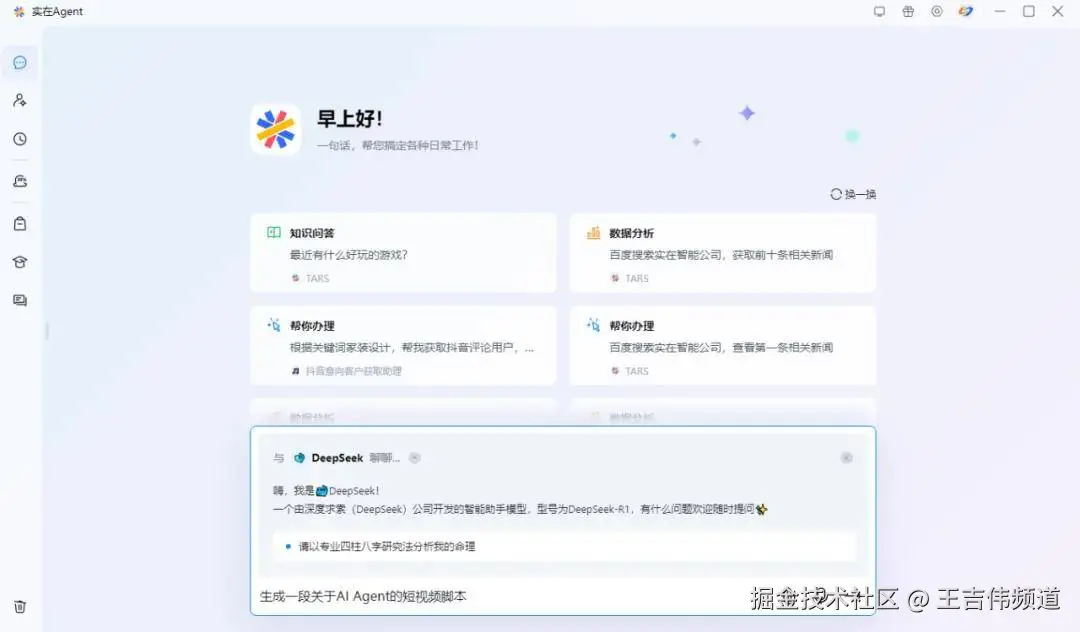This screenshot has height=632, width=1080.
Task: Close the DeepSeek chat panel
Action: click(x=847, y=458)
